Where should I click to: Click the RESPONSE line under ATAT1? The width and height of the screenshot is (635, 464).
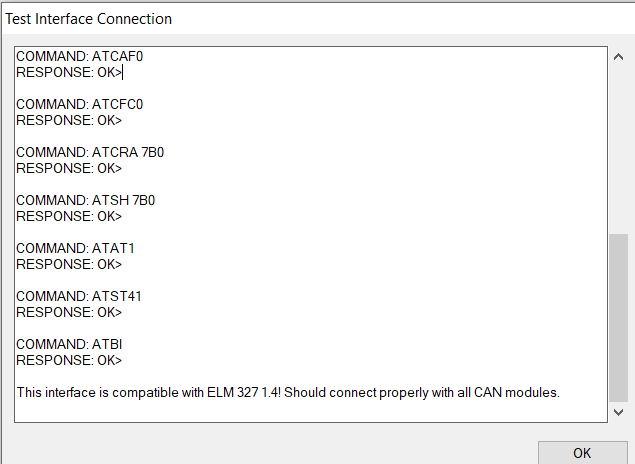coord(68,264)
